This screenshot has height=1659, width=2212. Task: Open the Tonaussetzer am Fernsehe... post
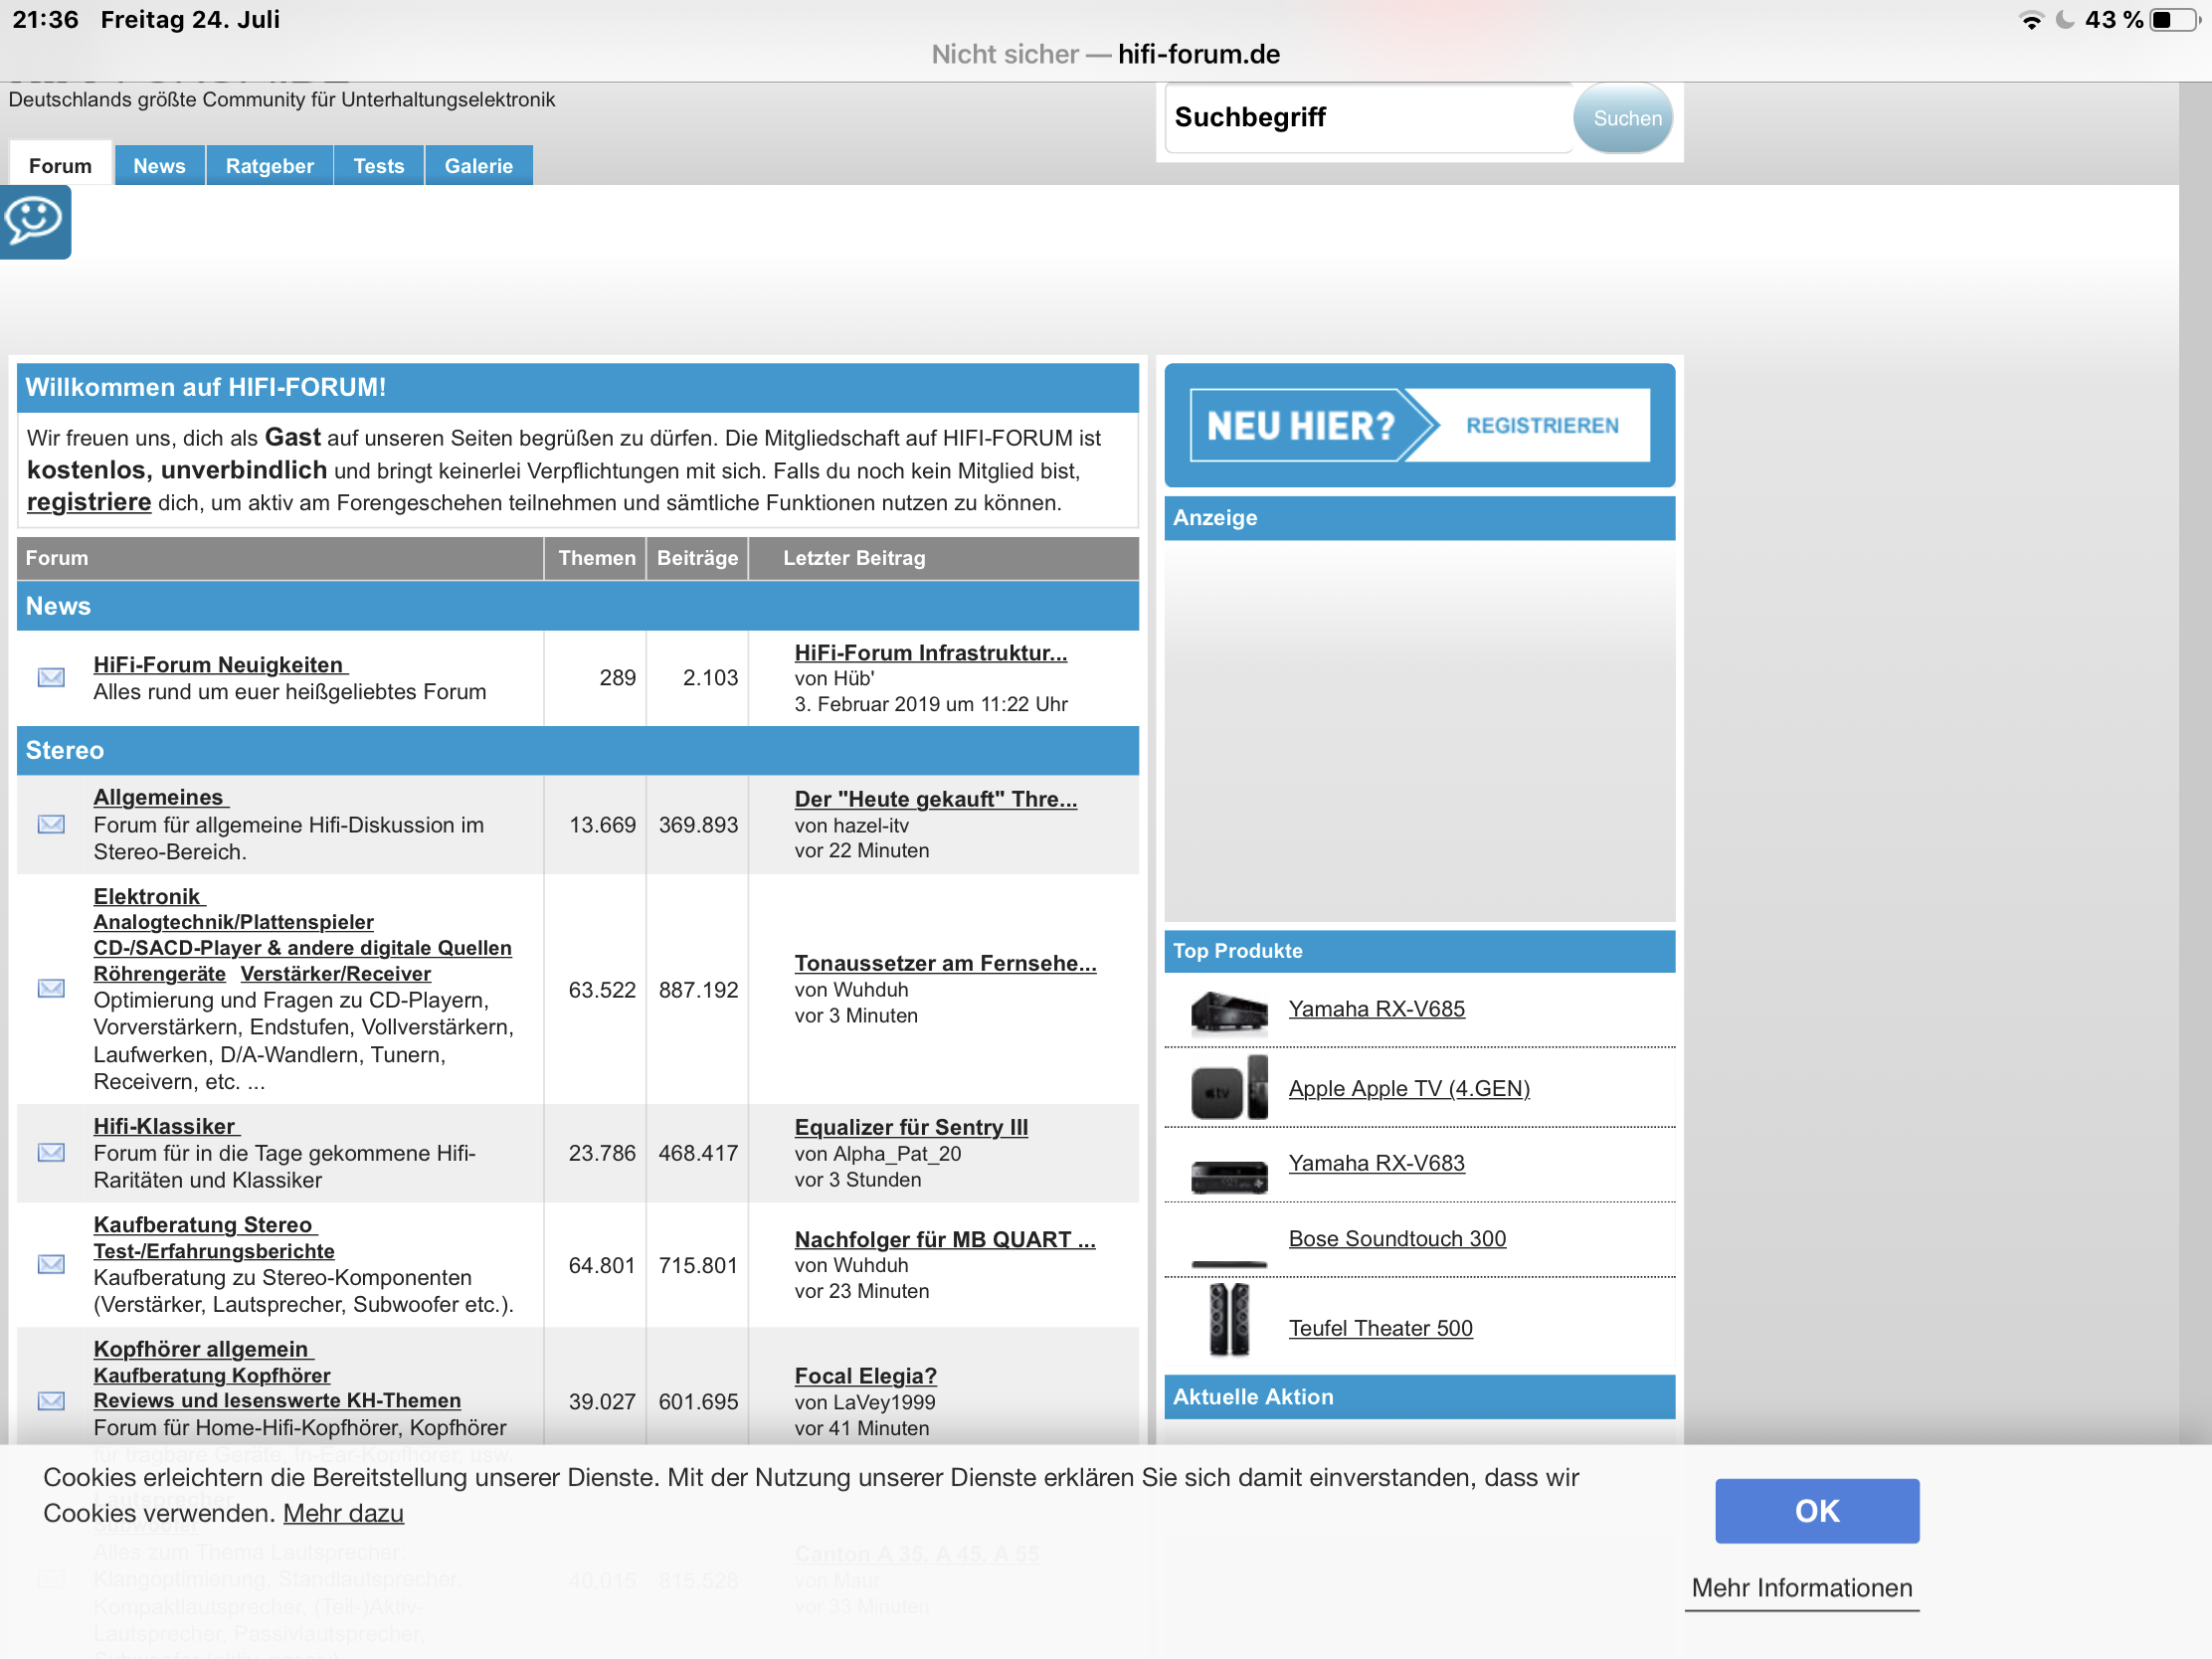pos(946,963)
